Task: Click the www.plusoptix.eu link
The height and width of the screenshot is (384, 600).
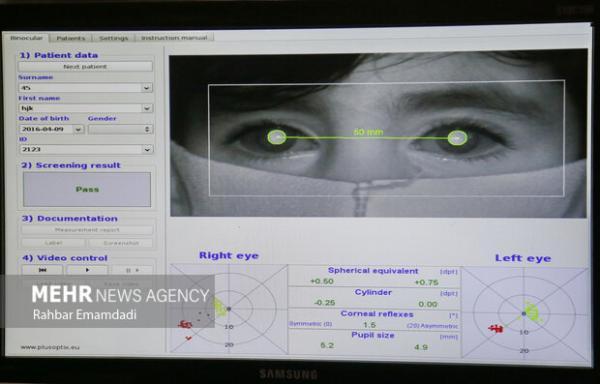Action: [x=50, y=347]
